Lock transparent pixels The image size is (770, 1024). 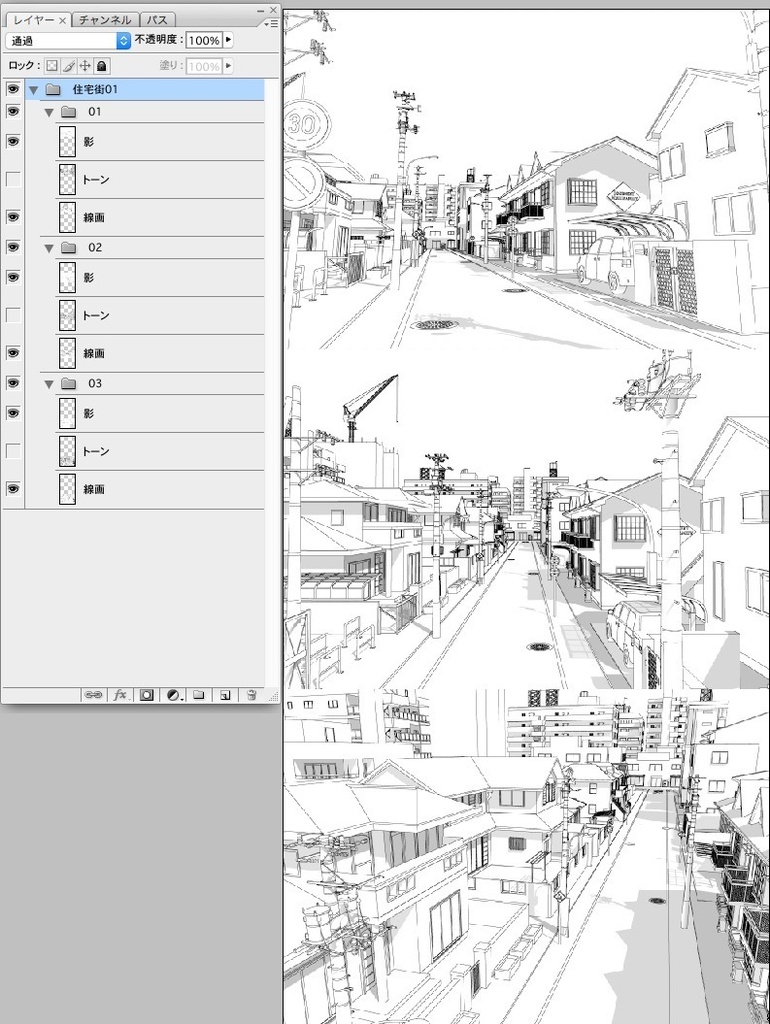(x=52, y=66)
